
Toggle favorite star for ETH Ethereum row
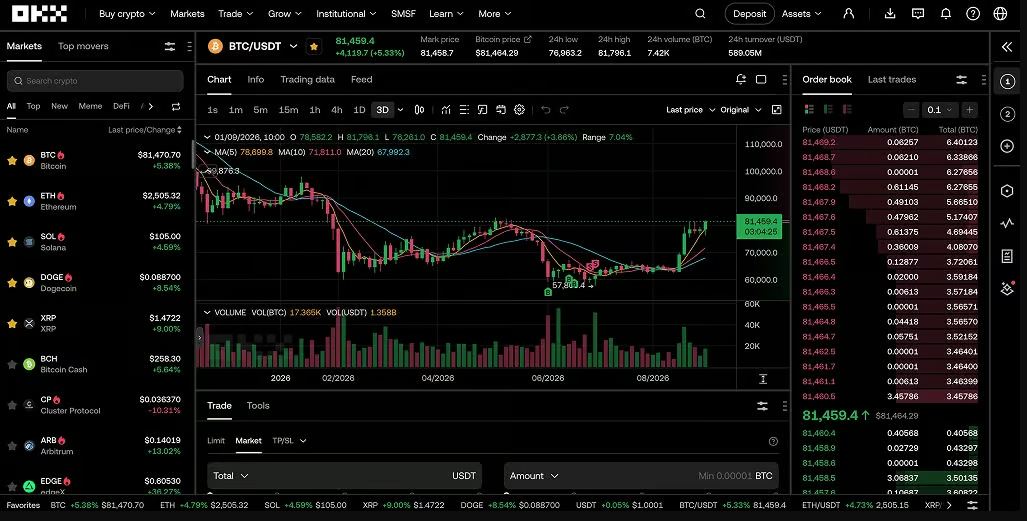[12, 201]
